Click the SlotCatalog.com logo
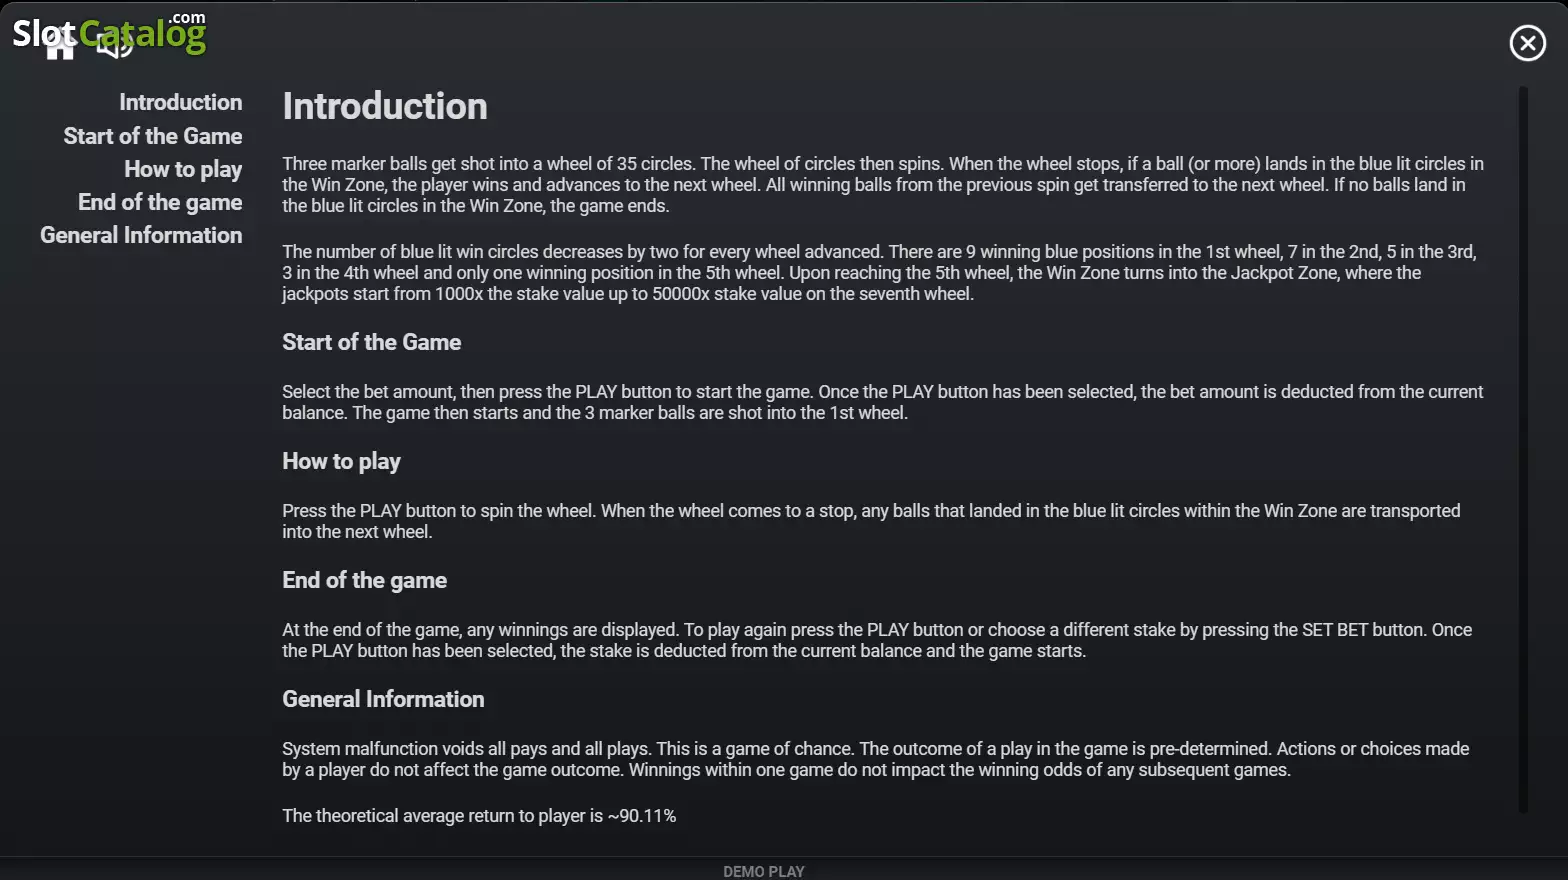Viewport: 1568px width, 880px height. [x=109, y=33]
